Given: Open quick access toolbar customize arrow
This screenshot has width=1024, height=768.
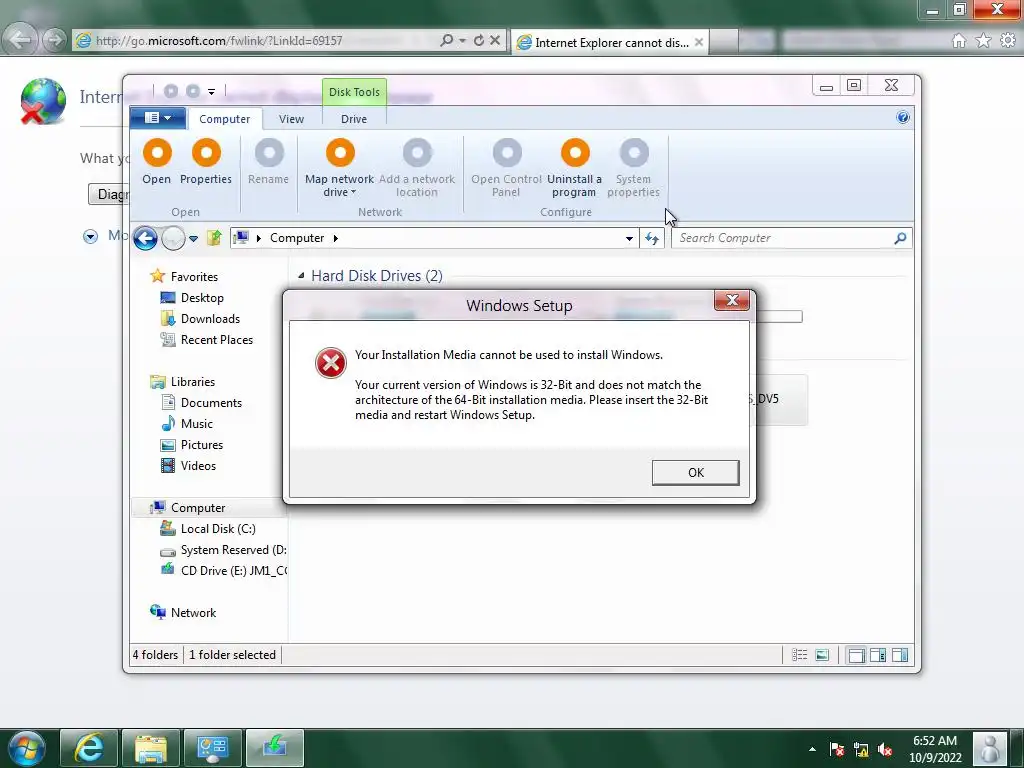Looking at the screenshot, I should click(212, 92).
